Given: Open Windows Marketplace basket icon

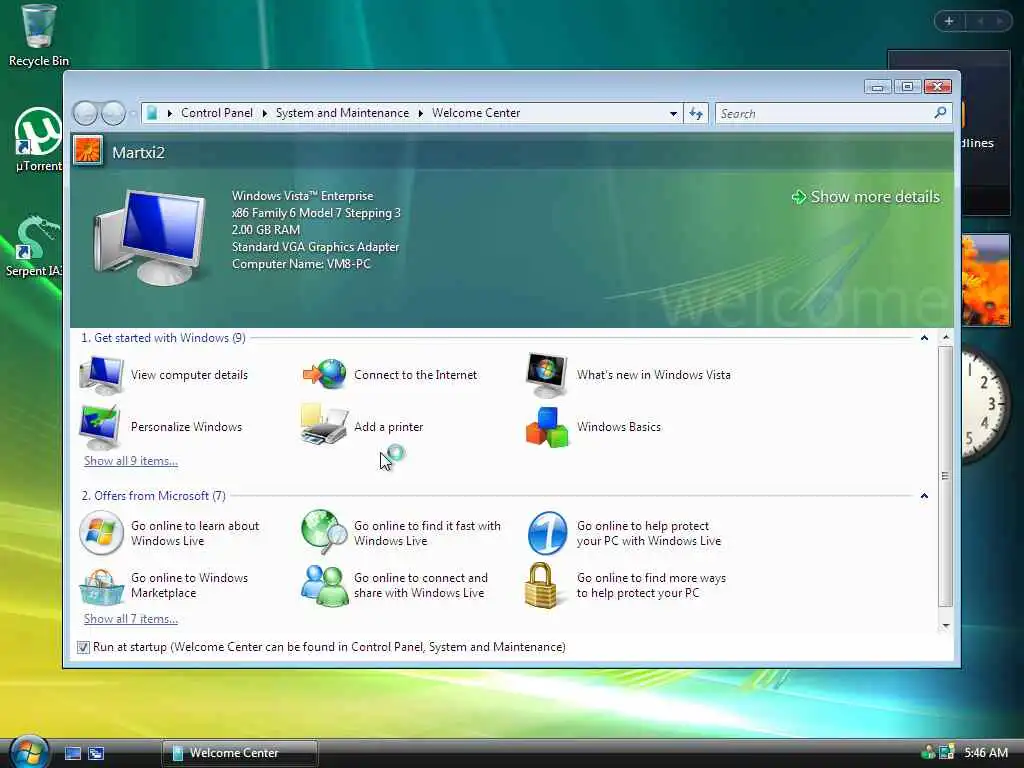Looking at the screenshot, I should point(101,586).
